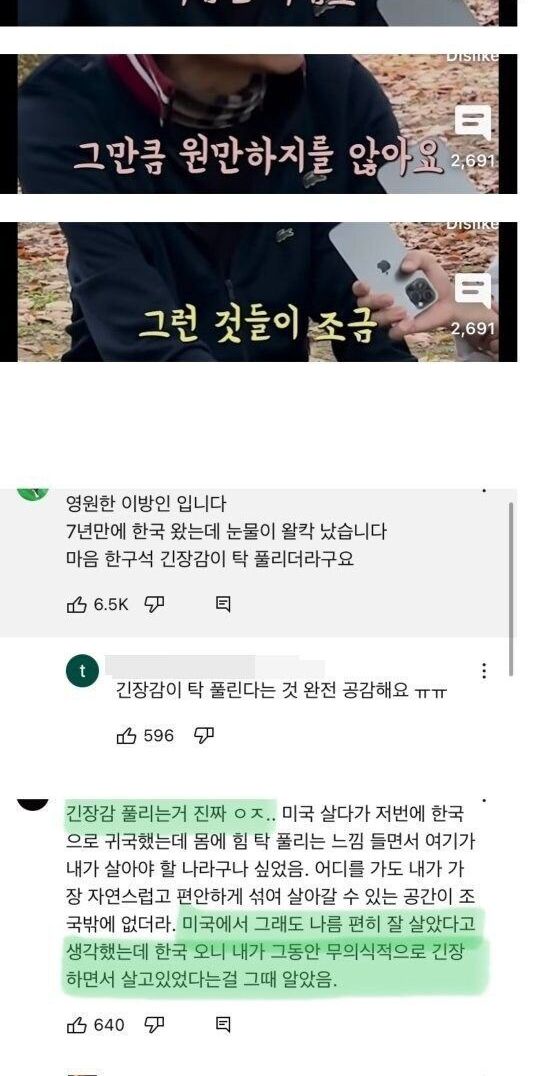Dislike the comment with 6.5K likes
This screenshot has width=538, height=1076.
(154, 604)
